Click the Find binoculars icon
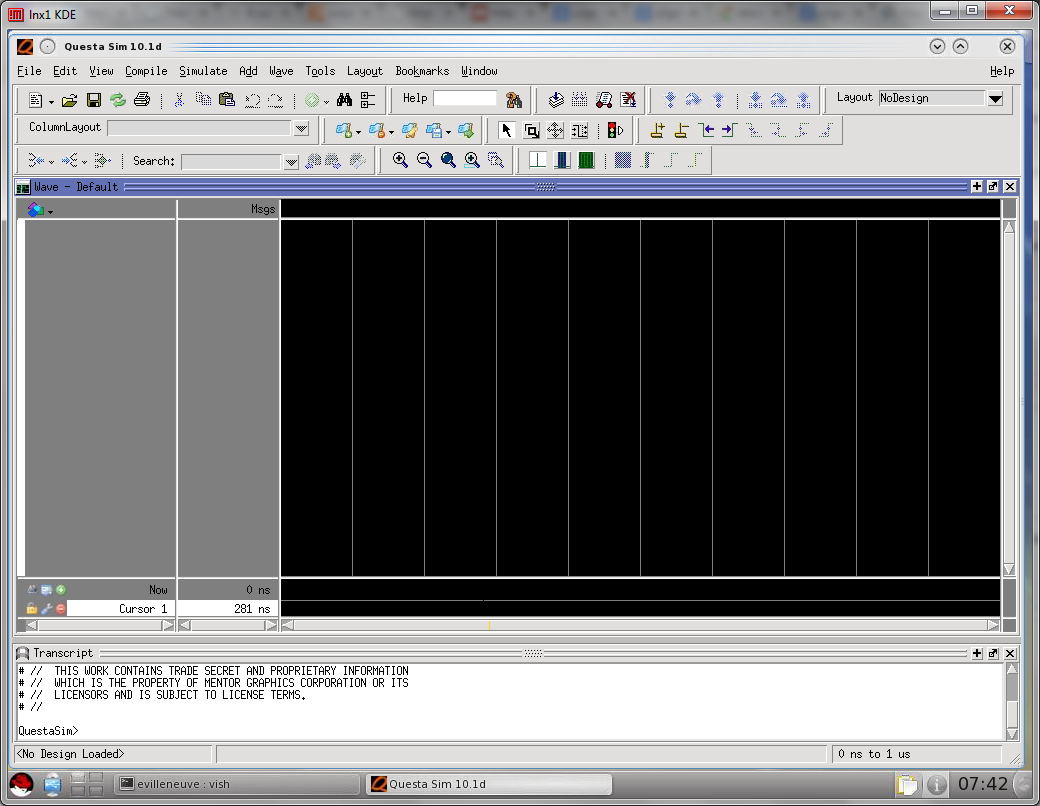 (344, 100)
